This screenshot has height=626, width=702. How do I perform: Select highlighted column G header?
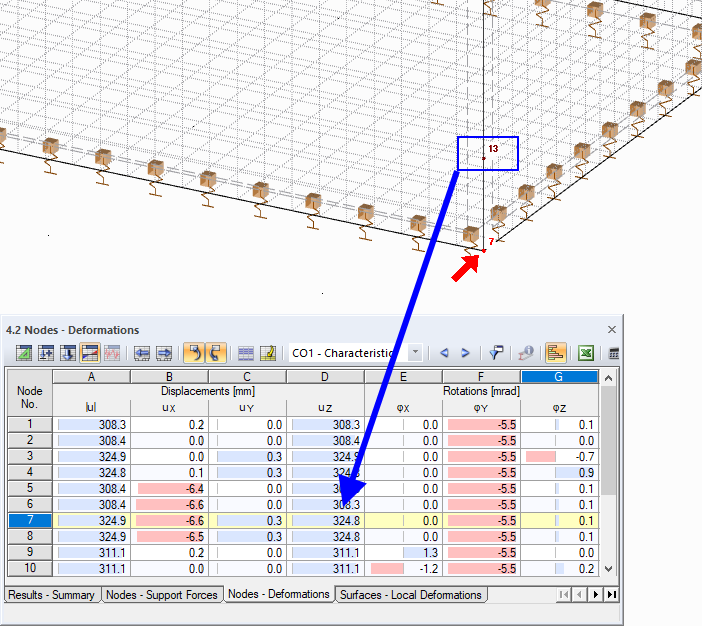tap(559, 377)
